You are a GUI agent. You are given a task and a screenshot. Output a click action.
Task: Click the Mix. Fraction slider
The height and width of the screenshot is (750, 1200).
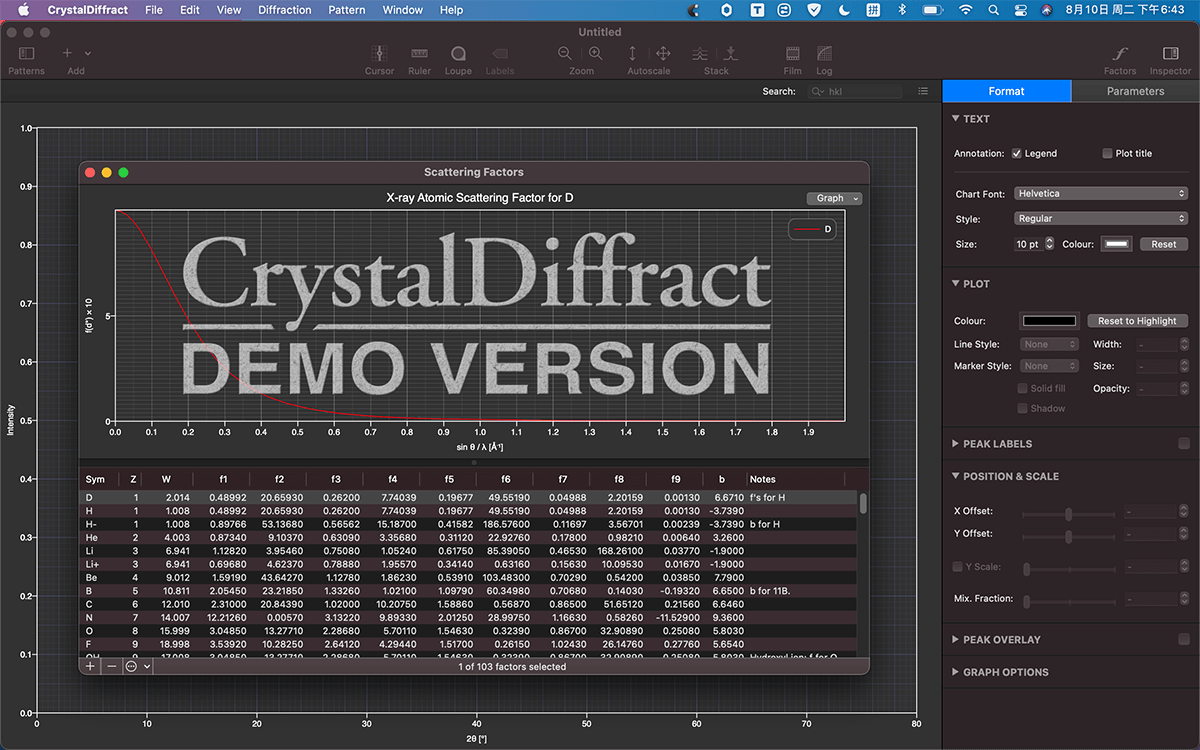click(x=1068, y=601)
